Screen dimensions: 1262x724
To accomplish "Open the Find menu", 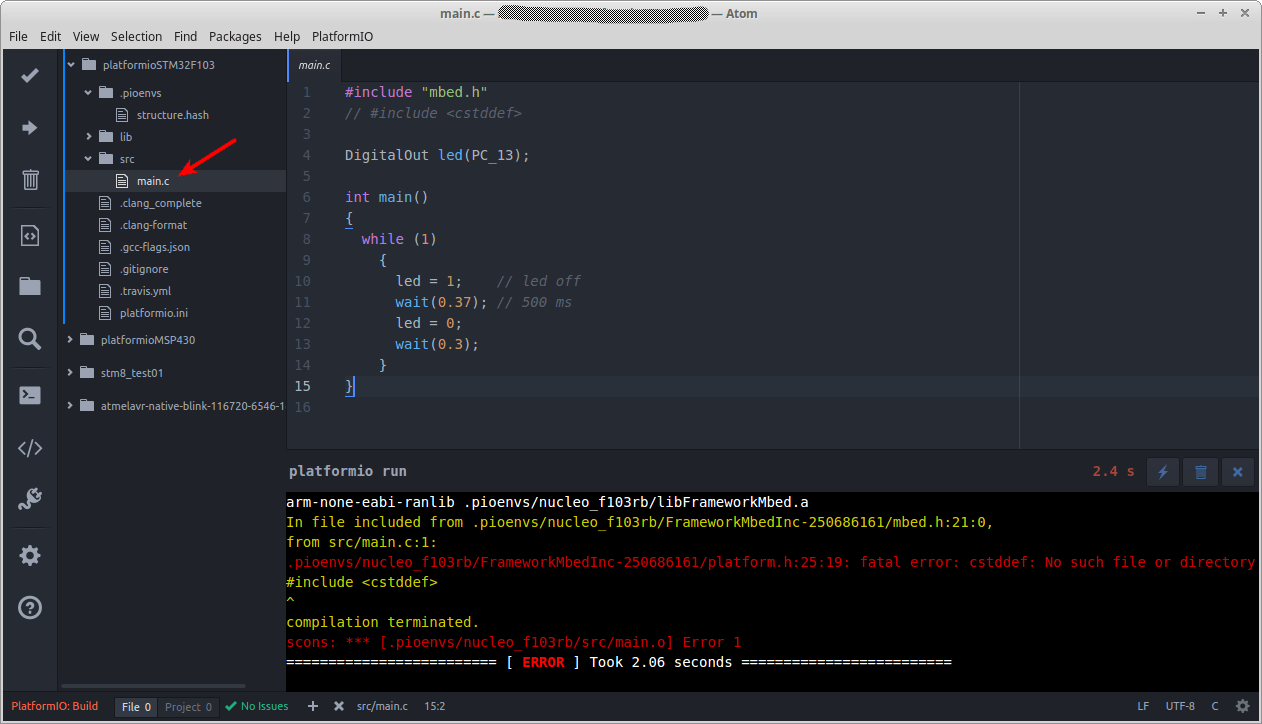I will 185,36.
